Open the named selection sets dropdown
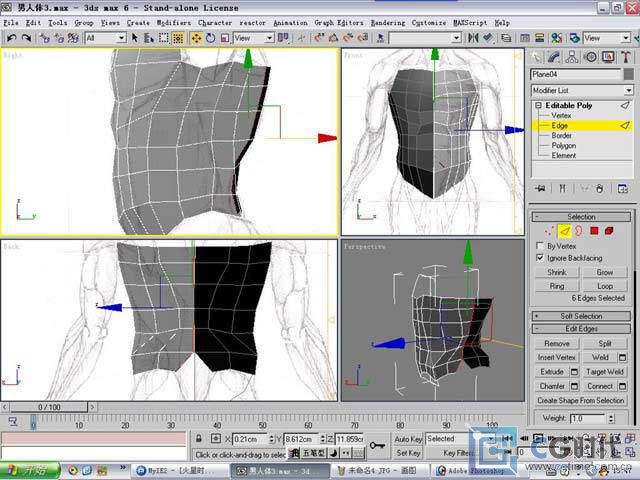The height and width of the screenshot is (480, 640). click(425, 38)
